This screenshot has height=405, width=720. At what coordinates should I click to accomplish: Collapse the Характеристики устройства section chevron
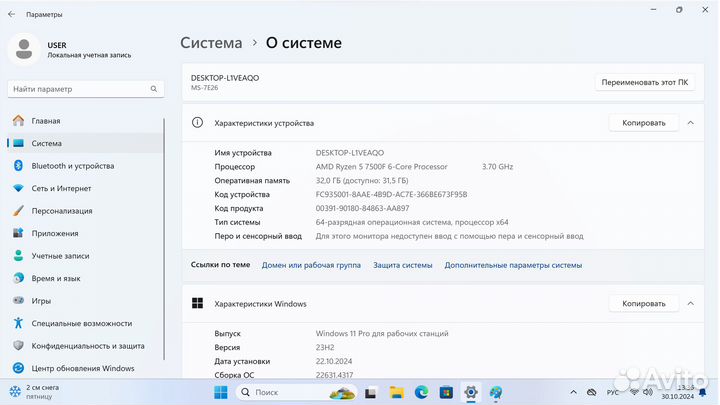[x=690, y=123]
